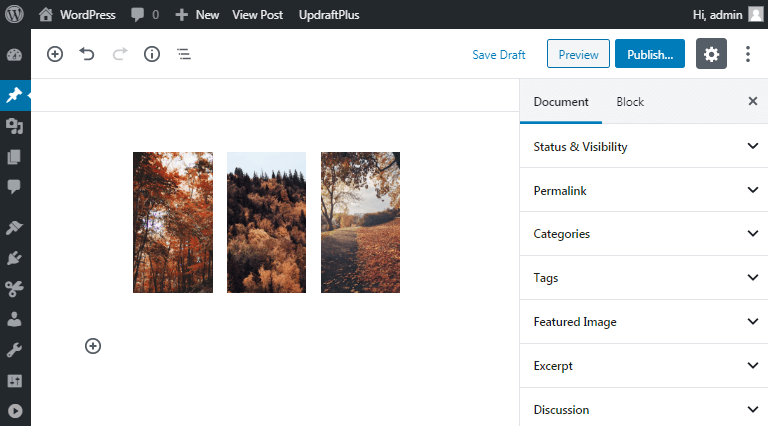Click the Publish button

click(649, 54)
